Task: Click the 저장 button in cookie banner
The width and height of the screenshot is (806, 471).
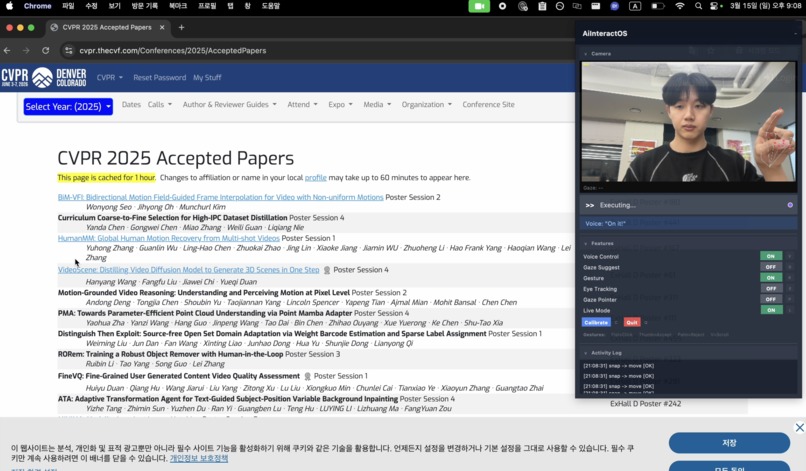Action: coord(729,443)
